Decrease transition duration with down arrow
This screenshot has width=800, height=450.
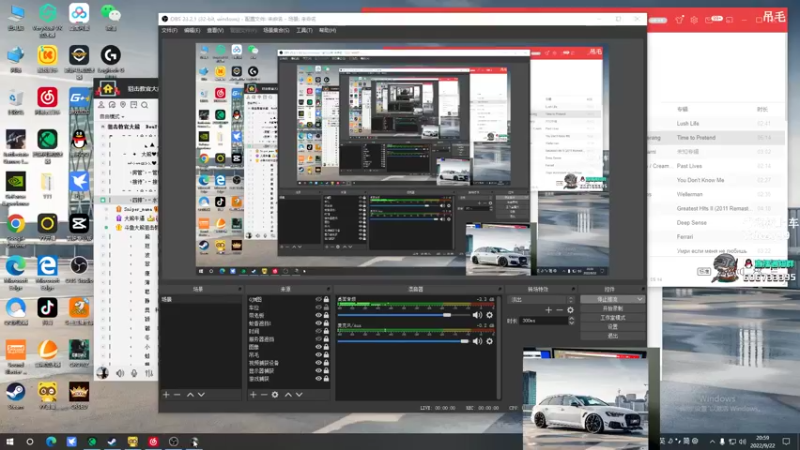571,323
